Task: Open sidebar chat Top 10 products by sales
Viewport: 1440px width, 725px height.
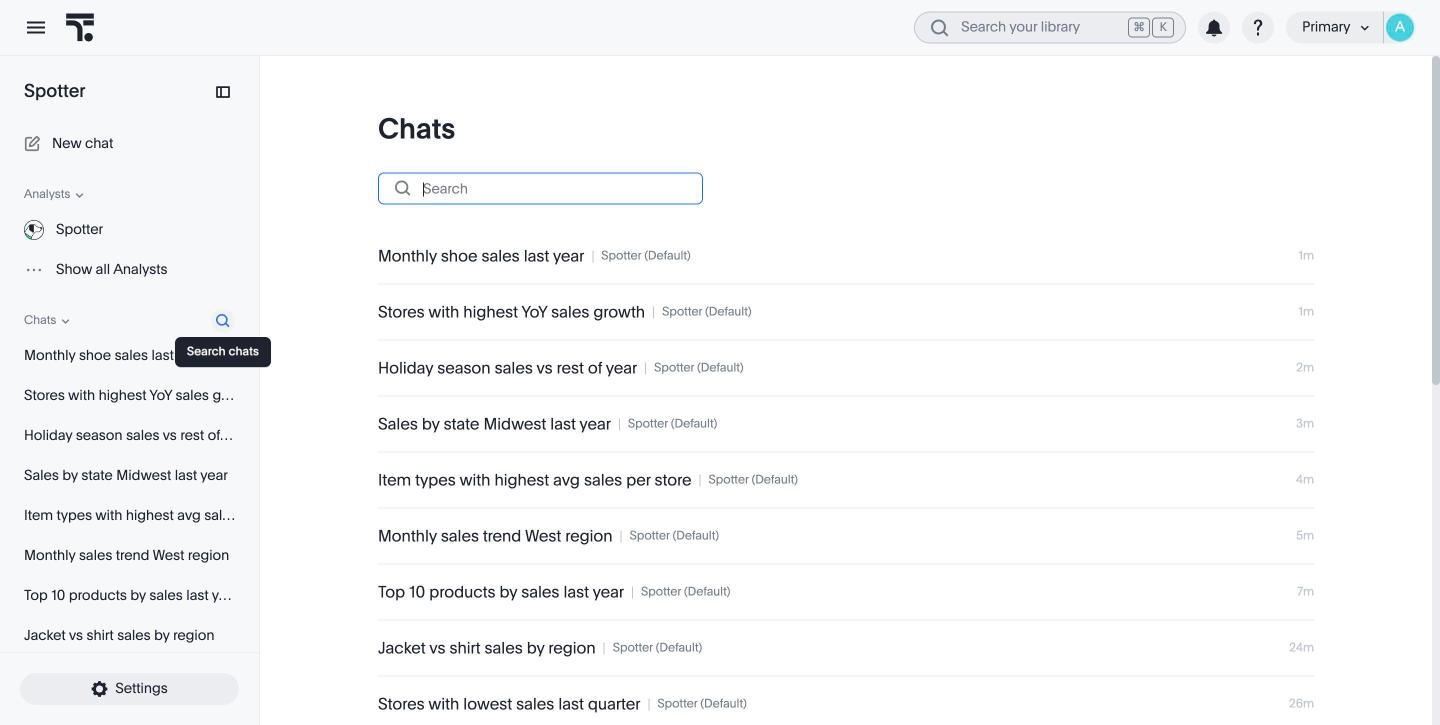Action: click(x=128, y=596)
